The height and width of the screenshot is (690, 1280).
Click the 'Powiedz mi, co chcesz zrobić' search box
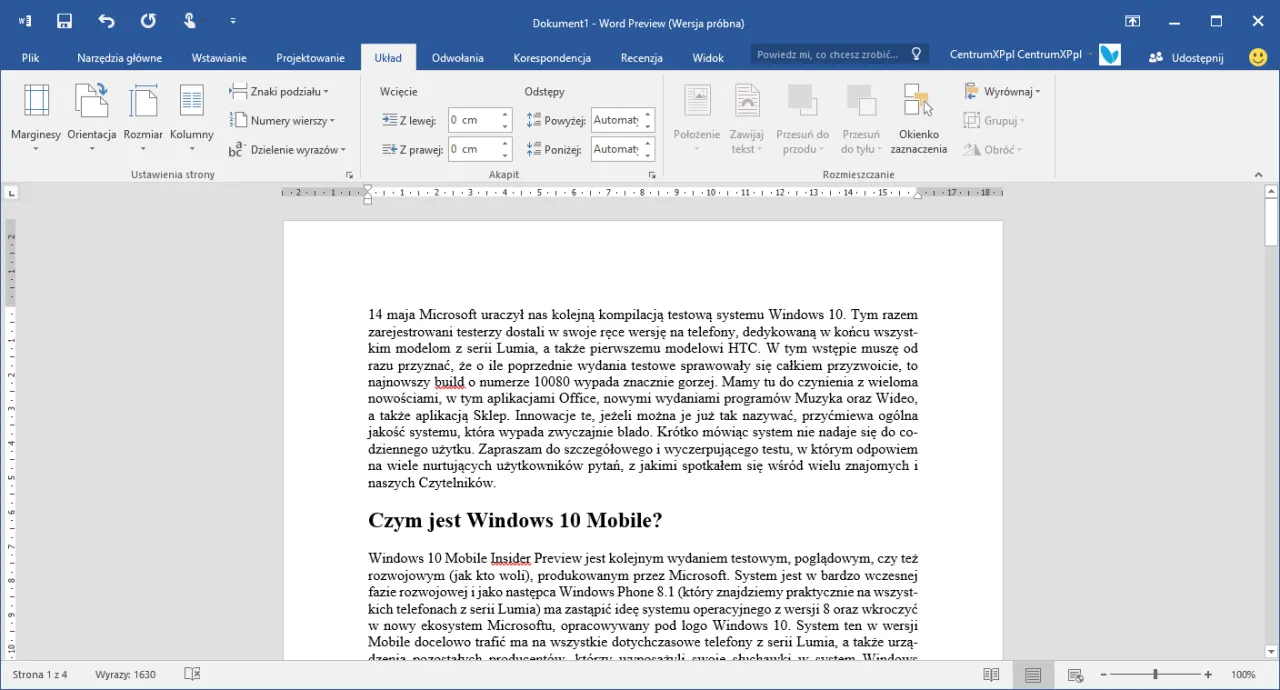[x=839, y=54]
